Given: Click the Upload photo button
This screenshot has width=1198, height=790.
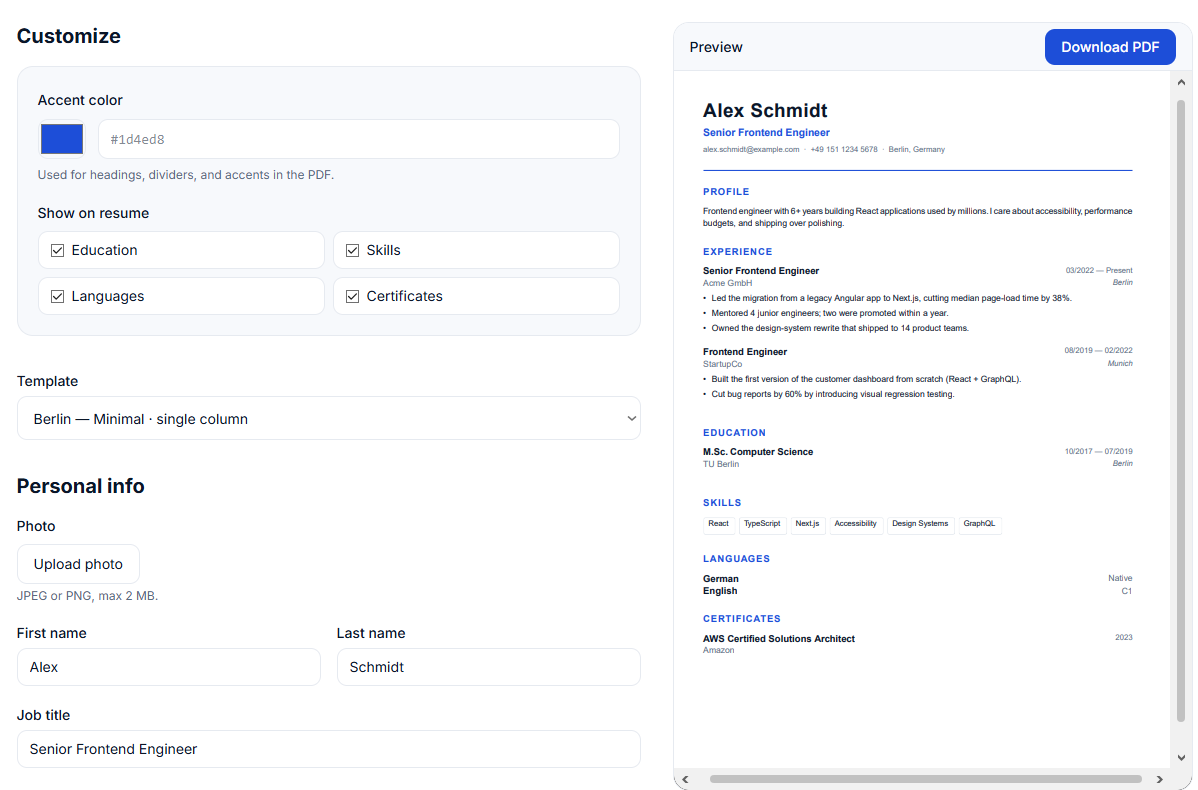Looking at the screenshot, I should [x=78, y=564].
